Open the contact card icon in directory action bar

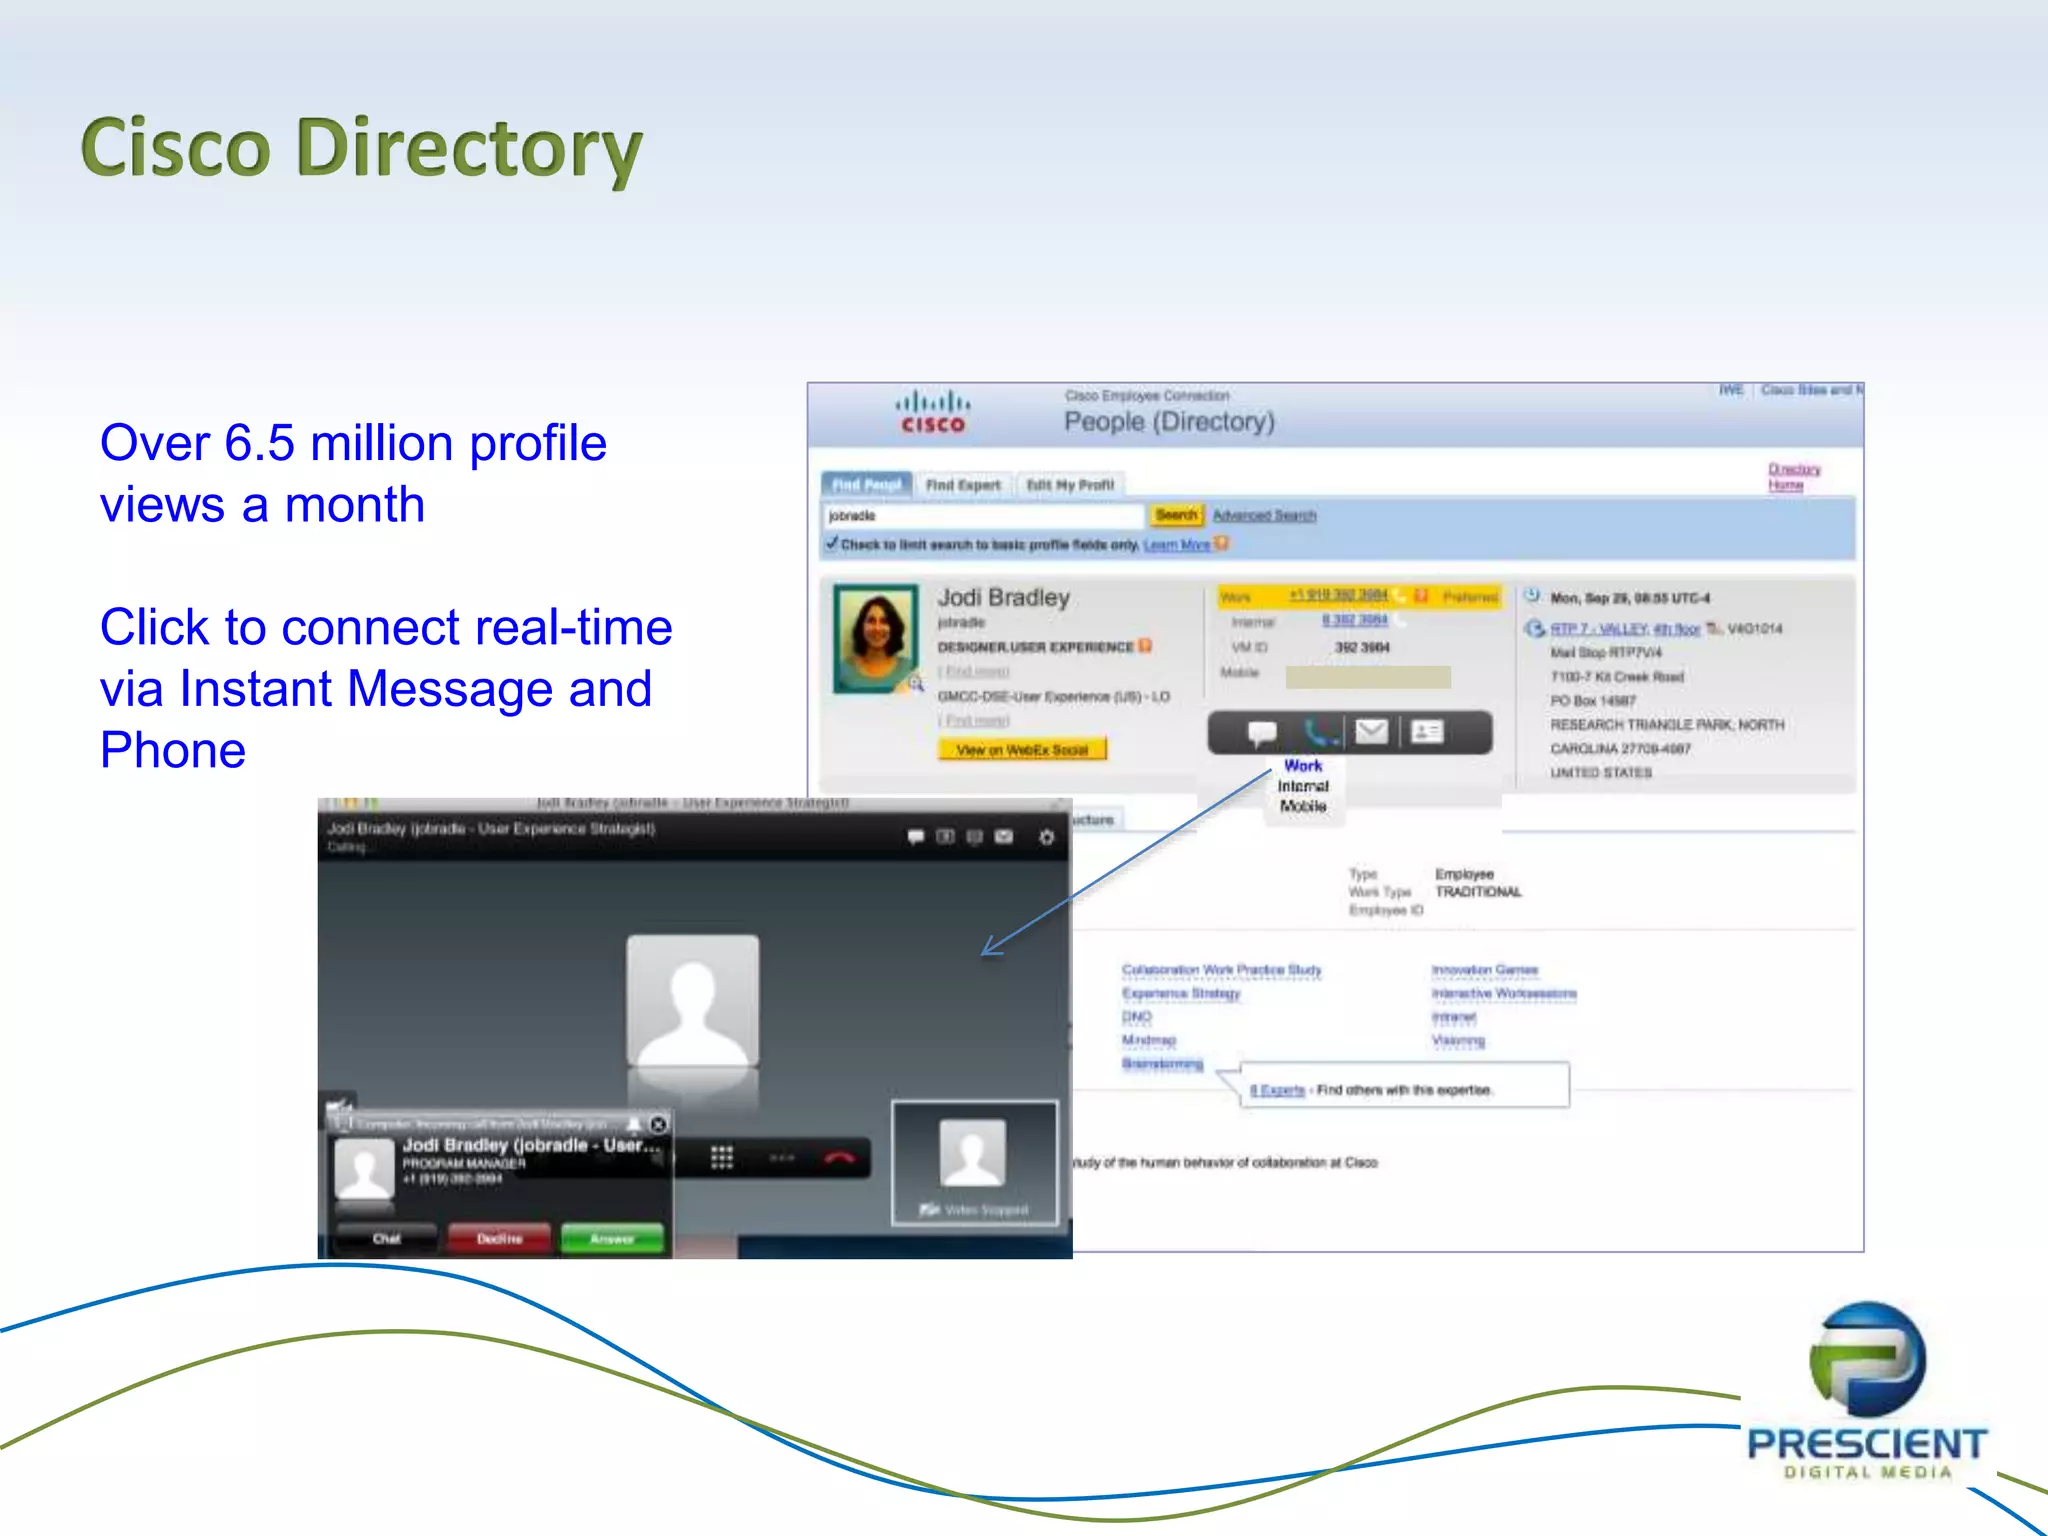click(1427, 733)
